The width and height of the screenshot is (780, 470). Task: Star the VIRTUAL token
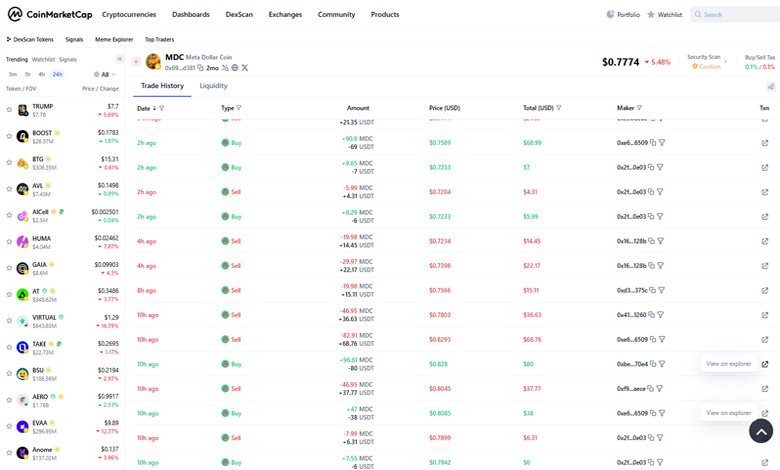(9, 320)
